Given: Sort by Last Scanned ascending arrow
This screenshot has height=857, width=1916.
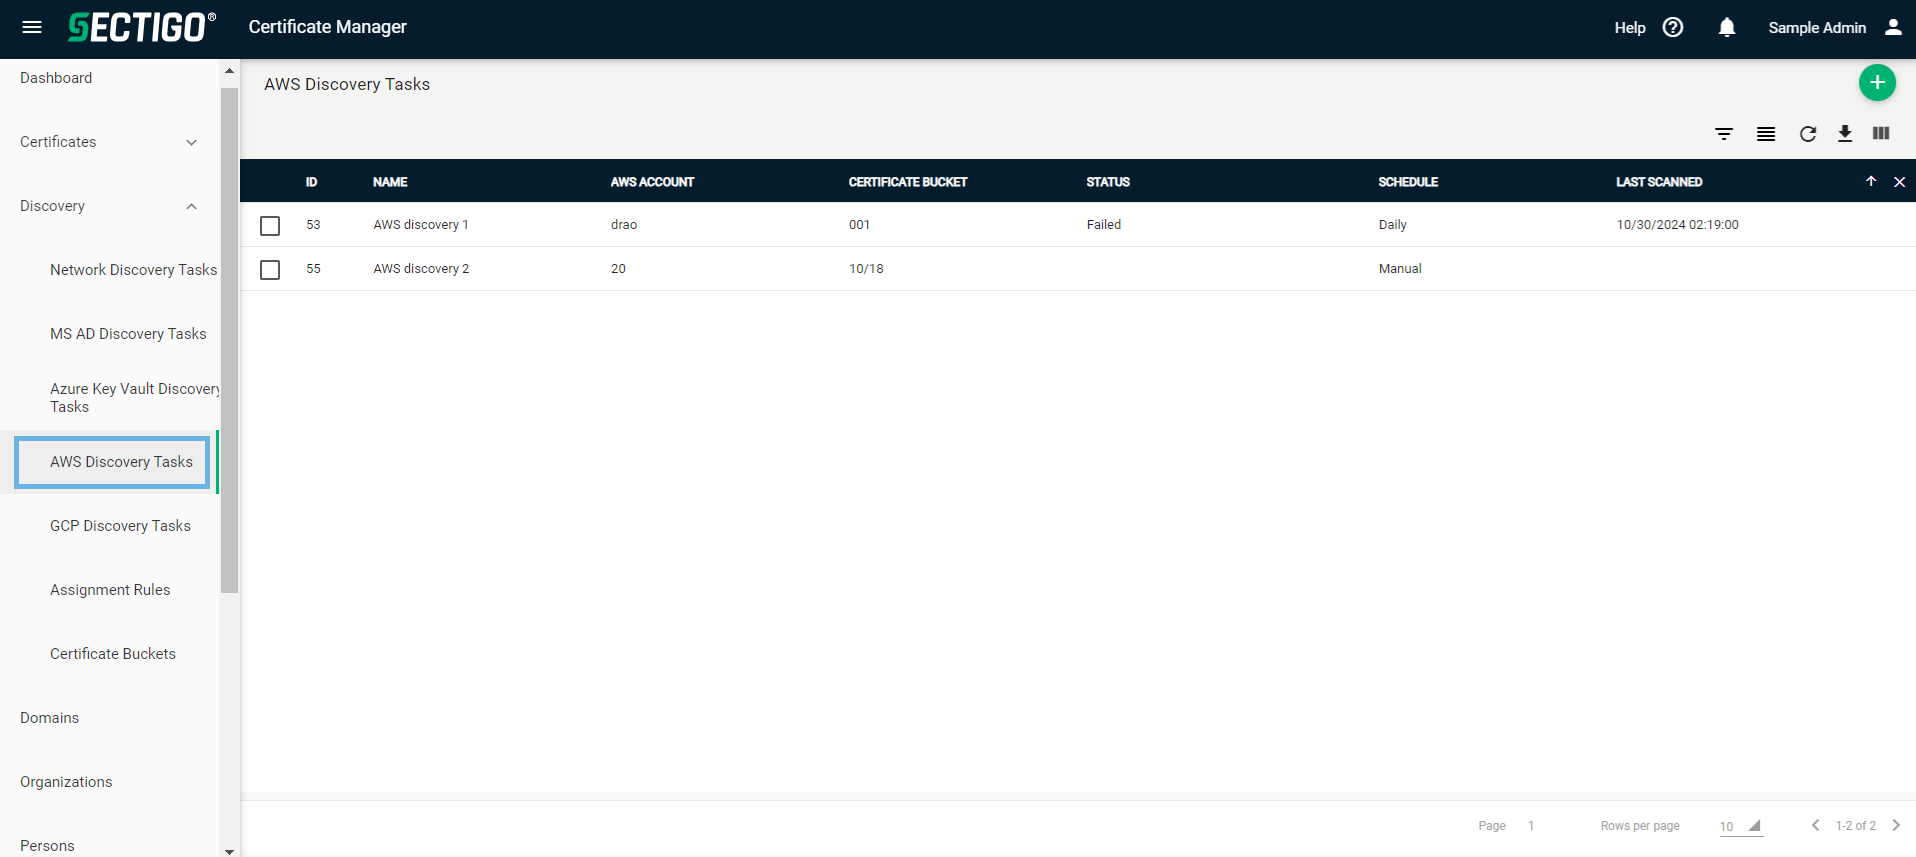Looking at the screenshot, I should (x=1871, y=181).
